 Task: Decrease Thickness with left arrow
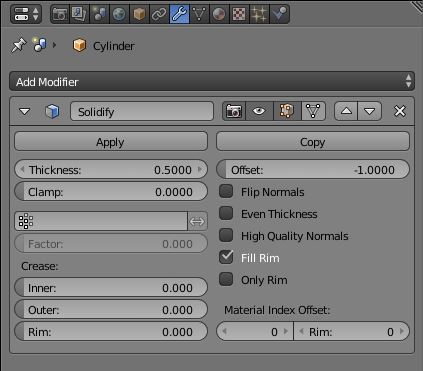pyautogui.click(x=22, y=169)
